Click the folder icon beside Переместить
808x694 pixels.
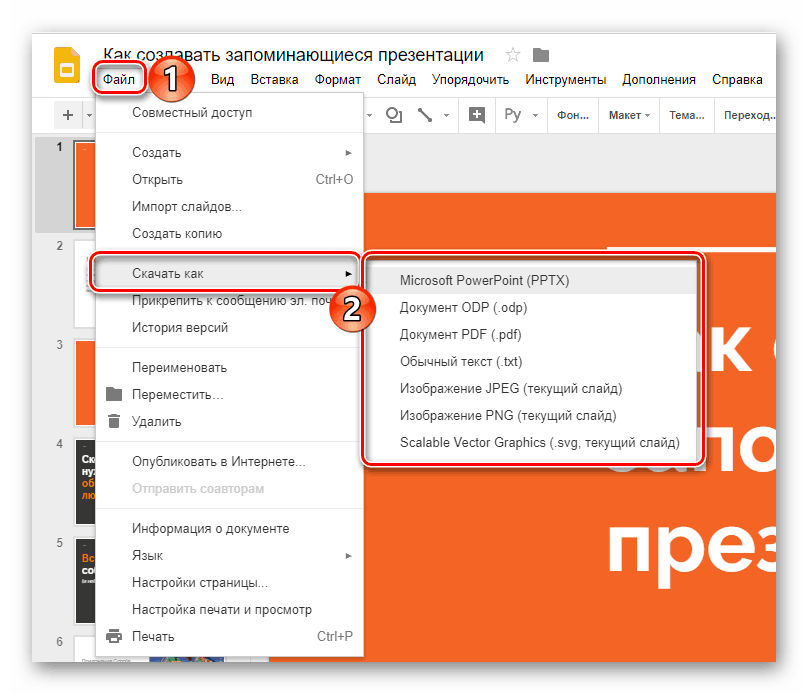(x=114, y=394)
